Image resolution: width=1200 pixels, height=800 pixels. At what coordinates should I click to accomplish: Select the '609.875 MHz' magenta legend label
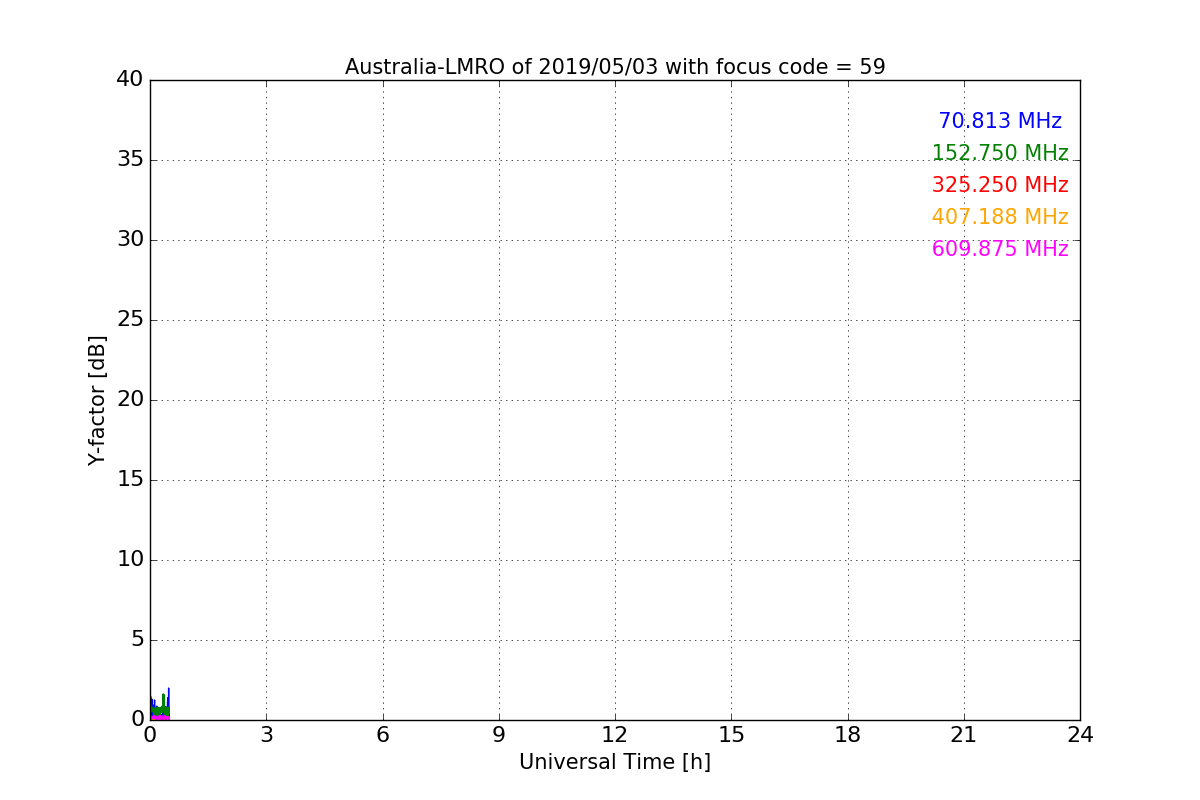click(1000, 249)
